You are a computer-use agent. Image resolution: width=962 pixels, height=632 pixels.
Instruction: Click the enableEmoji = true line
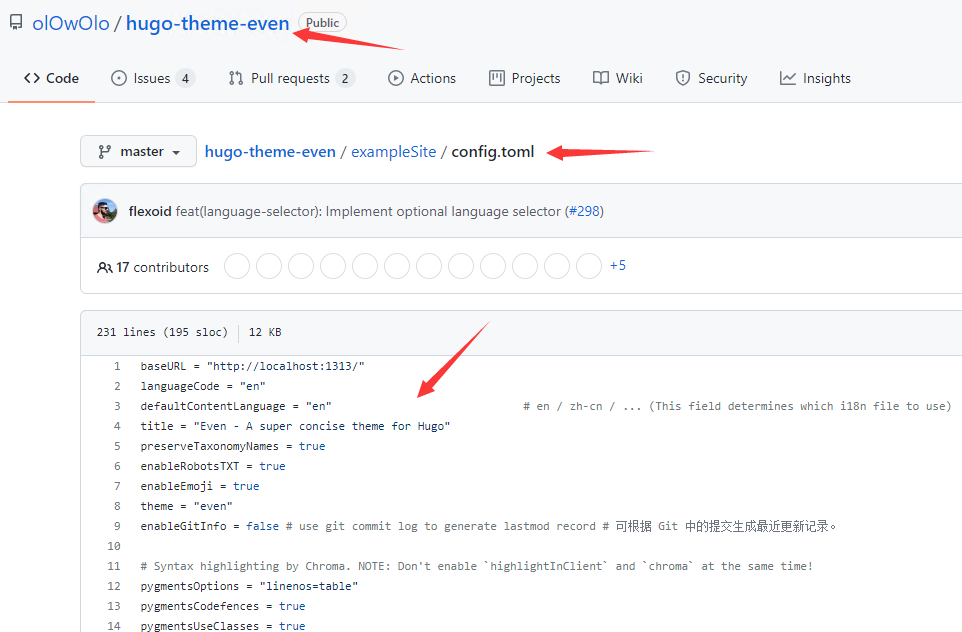click(200, 486)
